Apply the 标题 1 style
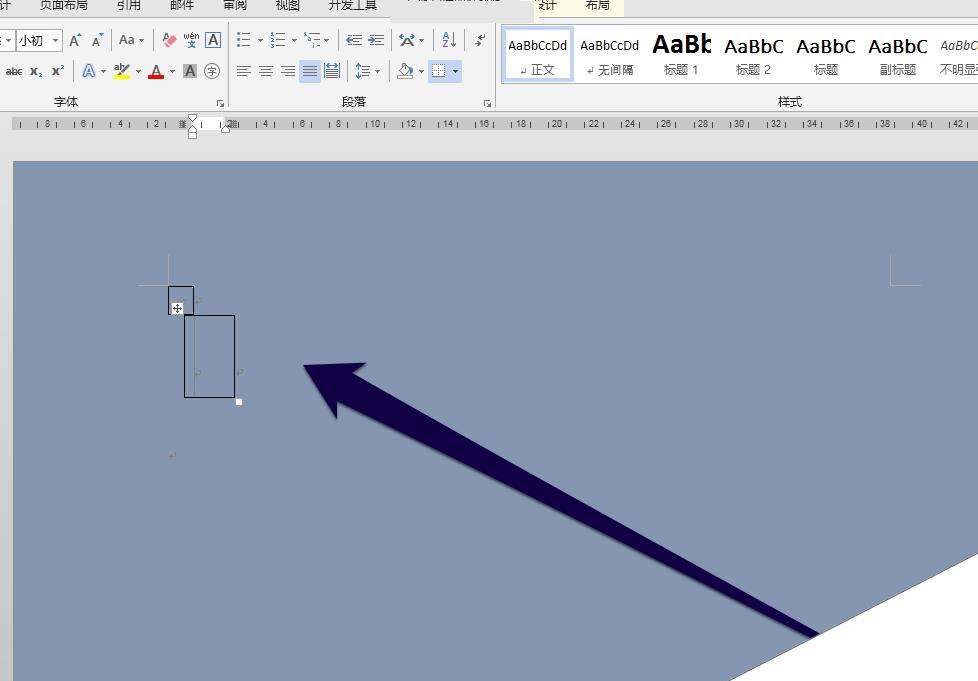978x681 pixels. click(x=681, y=54)
